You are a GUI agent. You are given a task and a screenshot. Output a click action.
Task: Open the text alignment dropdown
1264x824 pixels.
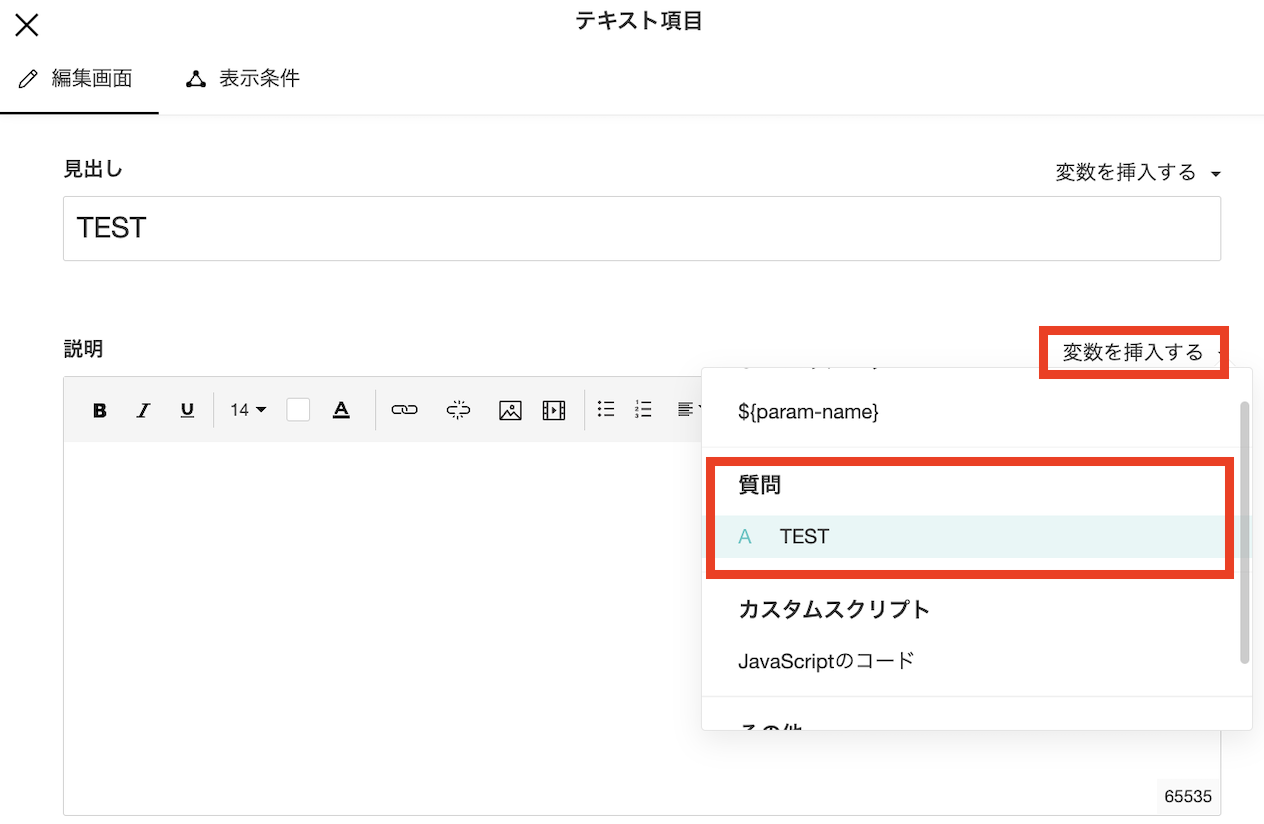click(688, 409)
